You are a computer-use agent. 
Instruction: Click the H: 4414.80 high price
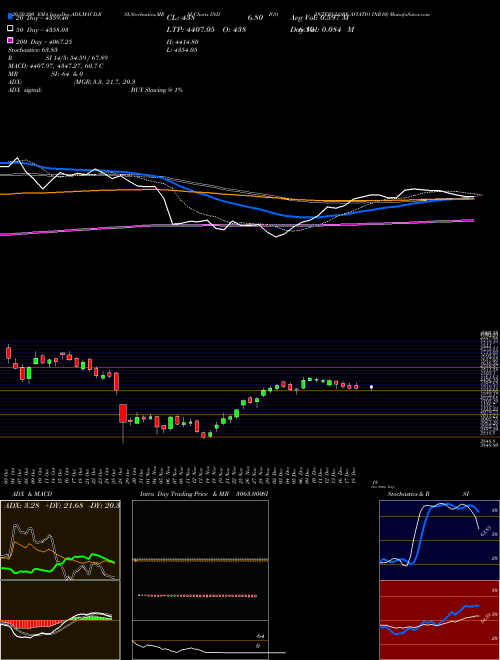click(x=183, y=42)
